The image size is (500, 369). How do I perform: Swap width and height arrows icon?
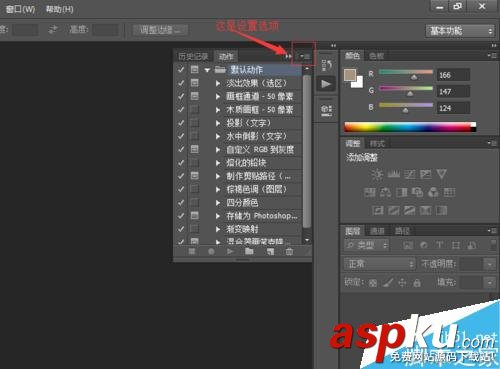click(x=53, y=30)
